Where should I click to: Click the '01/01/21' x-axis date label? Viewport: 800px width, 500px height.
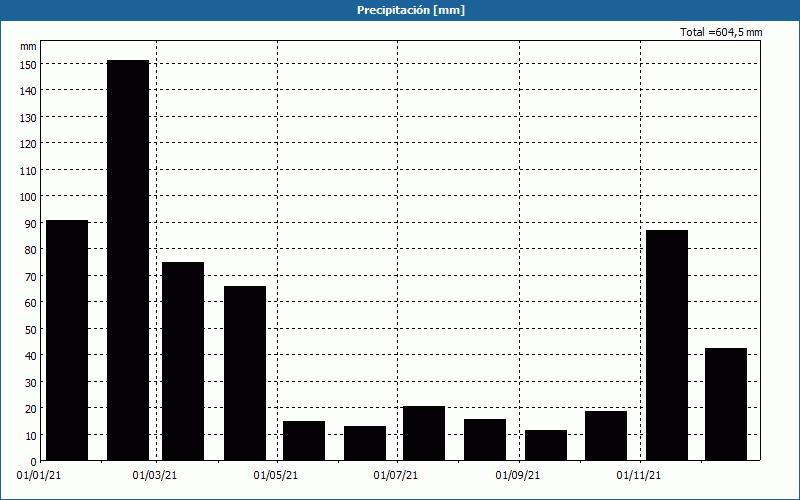coord(39,476)
